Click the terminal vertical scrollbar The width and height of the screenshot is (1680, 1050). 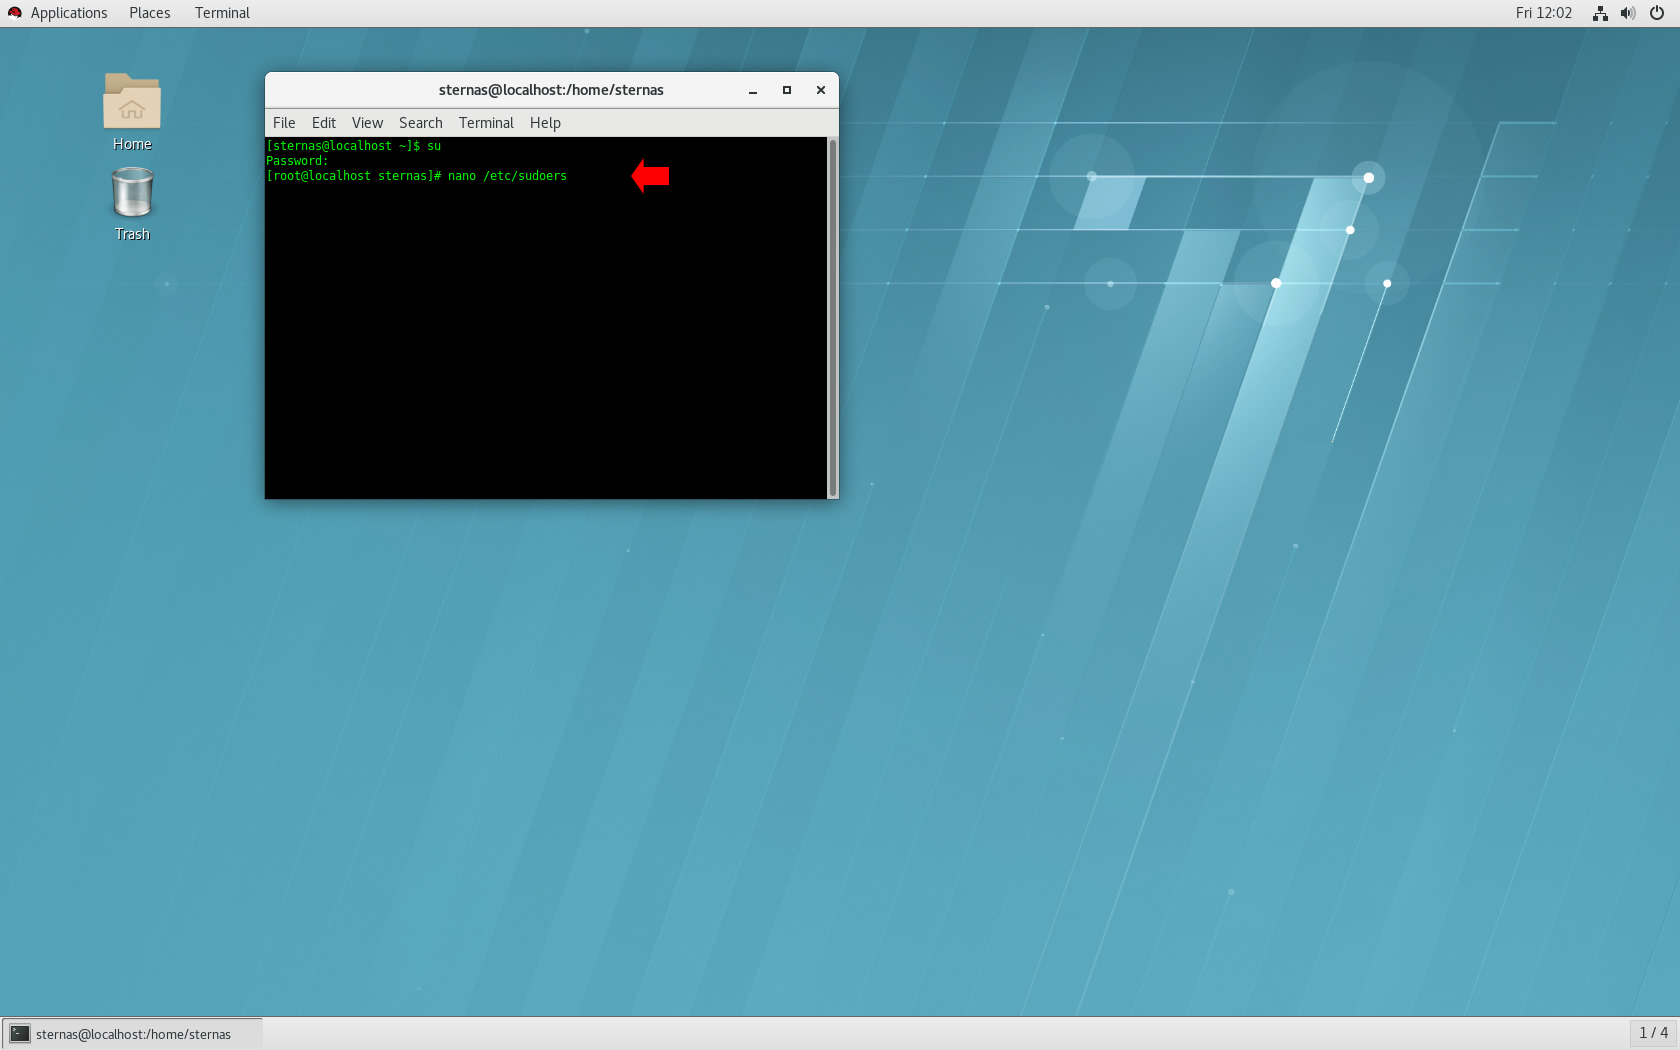pos(832,318)
